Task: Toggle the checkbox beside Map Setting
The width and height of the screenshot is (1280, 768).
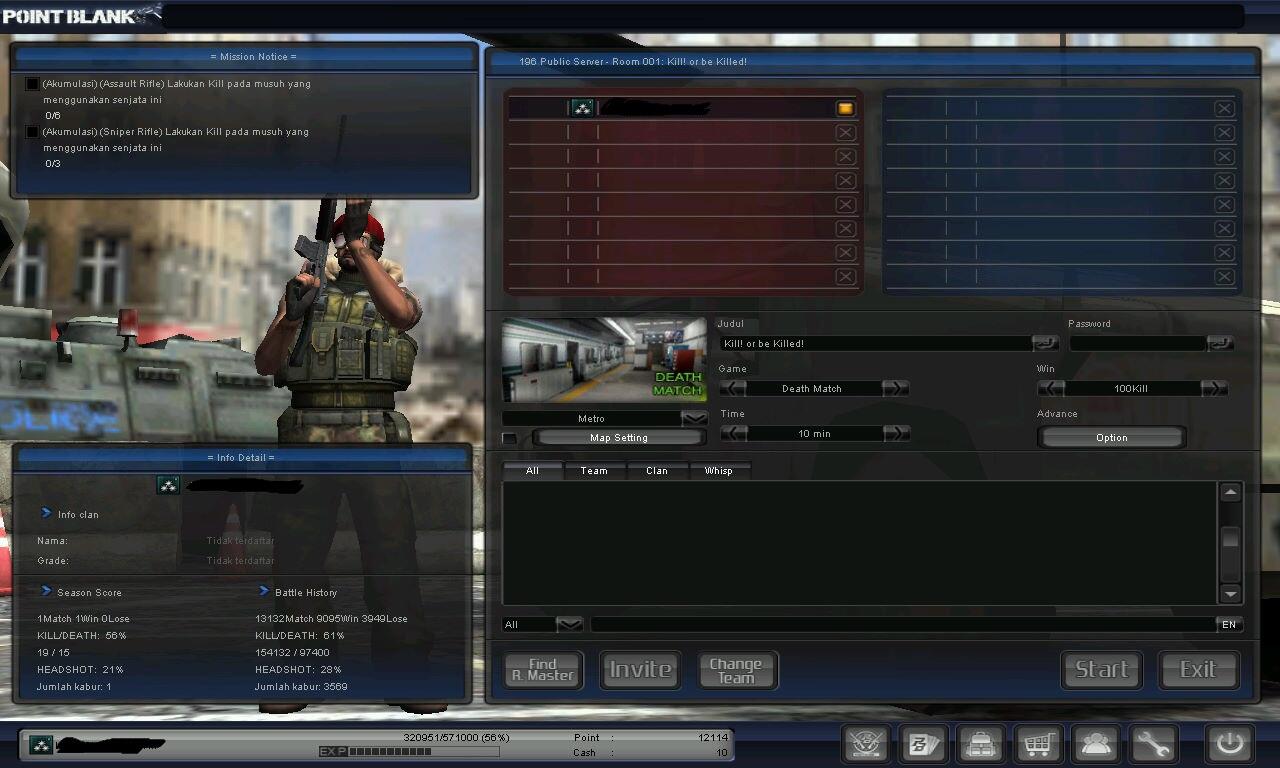Action: [x=509, y=438]
